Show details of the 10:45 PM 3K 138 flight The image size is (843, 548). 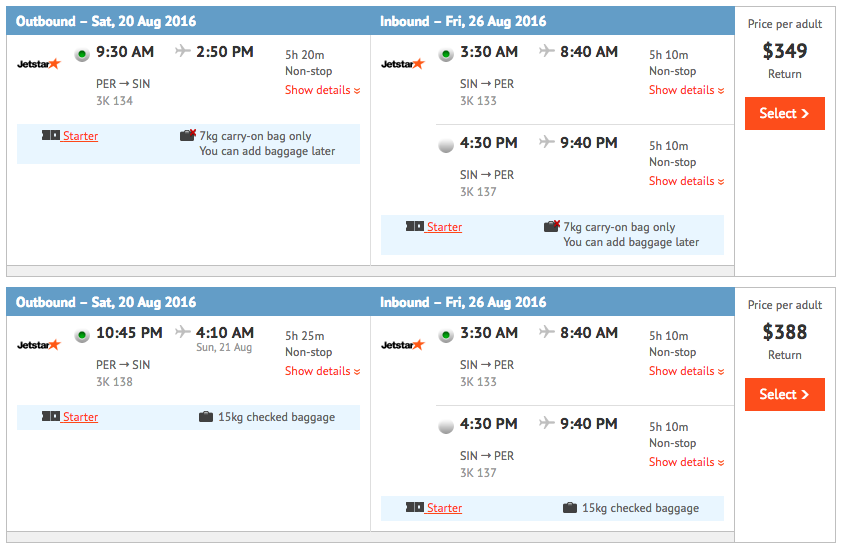(x=323, y=371)
